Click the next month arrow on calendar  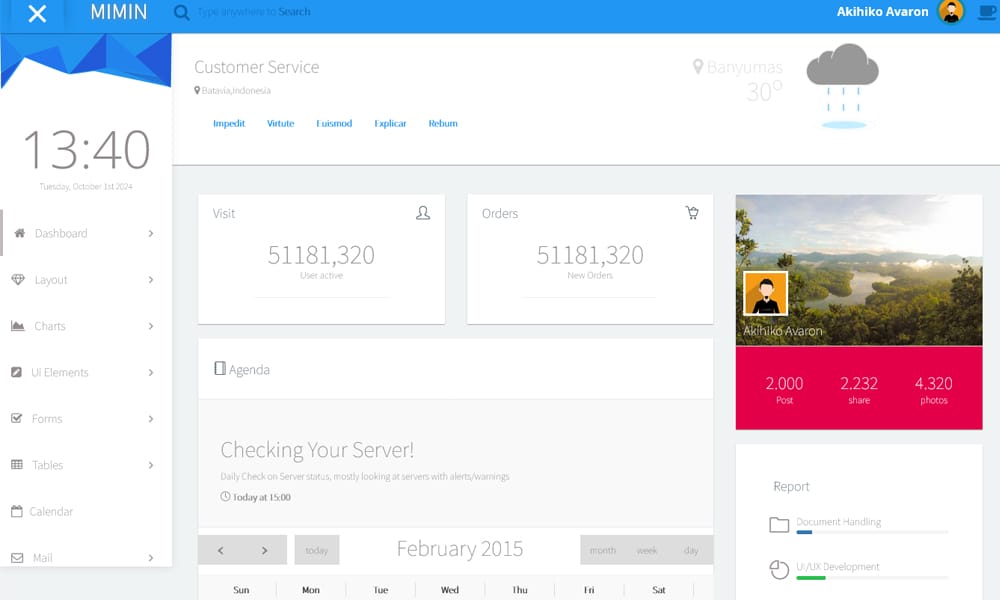(266, 549)
